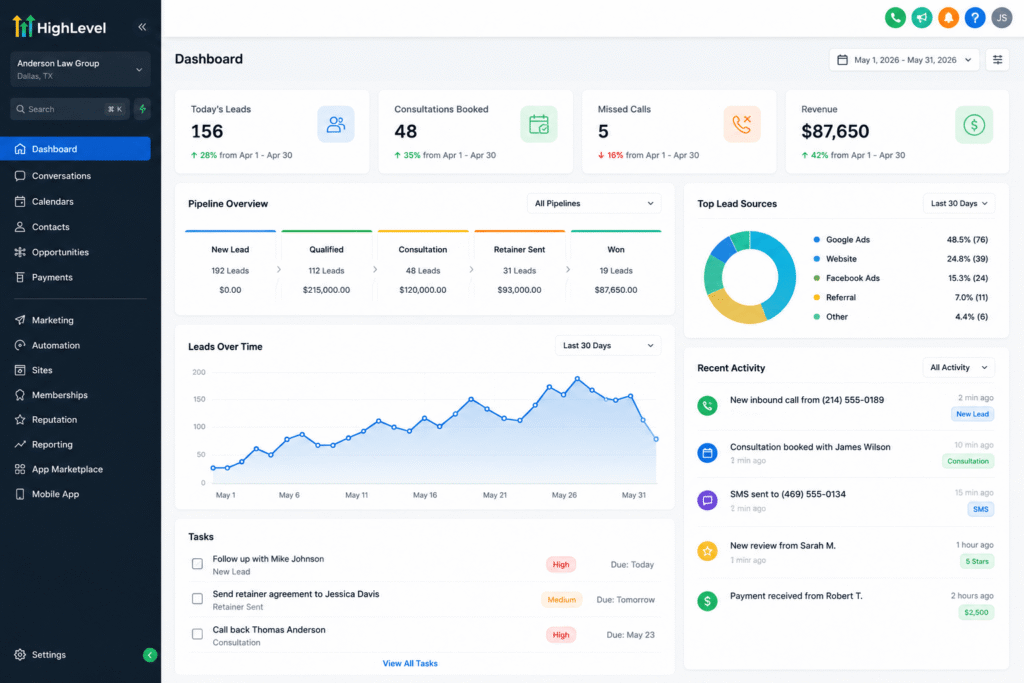Click the Google Ads legend dot
The width and height of the screenshot is (1024, 683).
(x=816, y=240)
